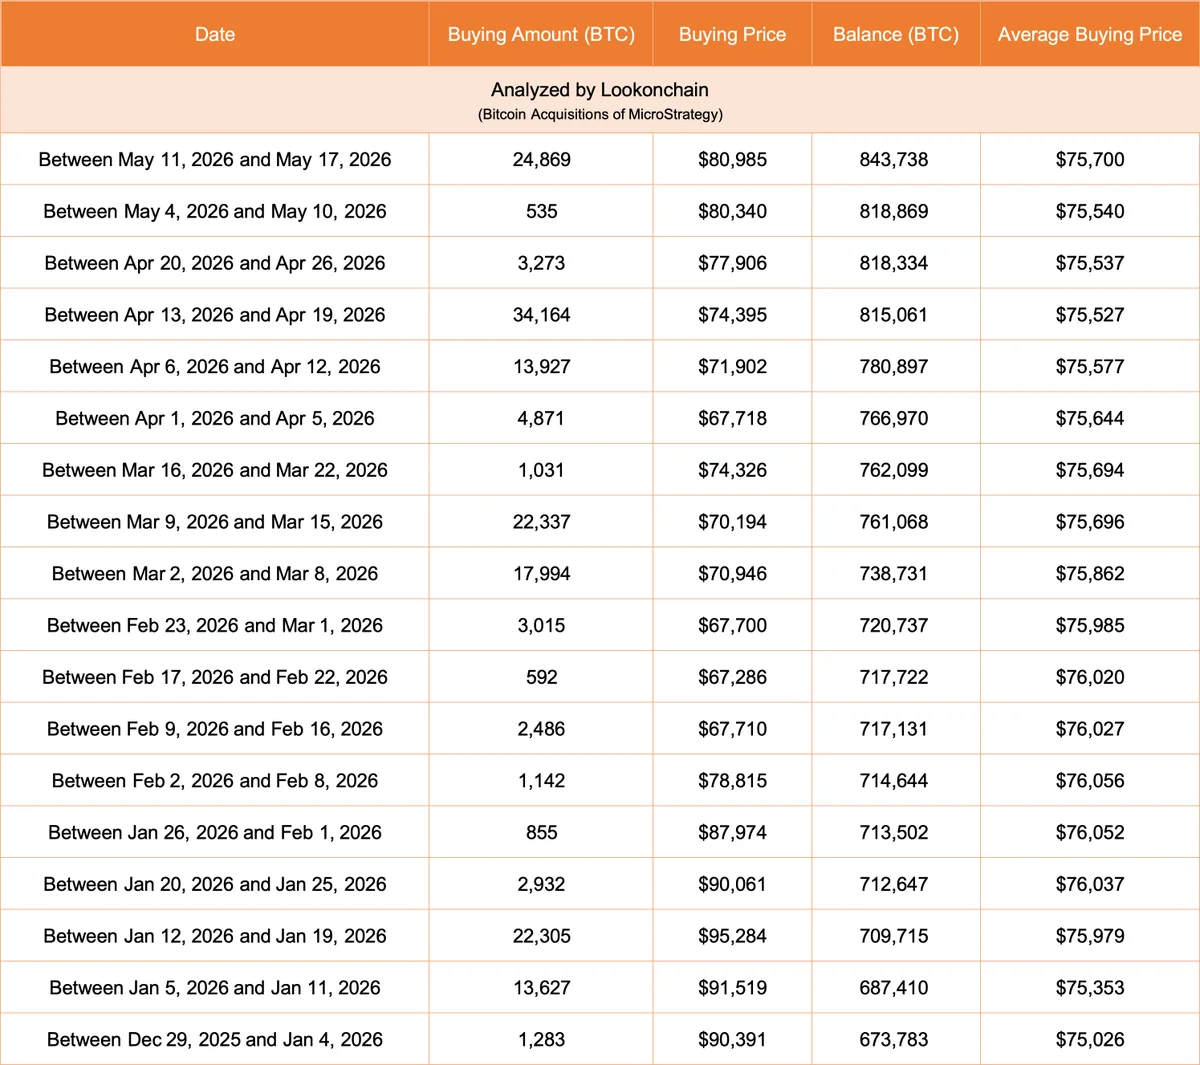
Task: Select the $75,527 average buying price cell
Action: (1090, 315)
